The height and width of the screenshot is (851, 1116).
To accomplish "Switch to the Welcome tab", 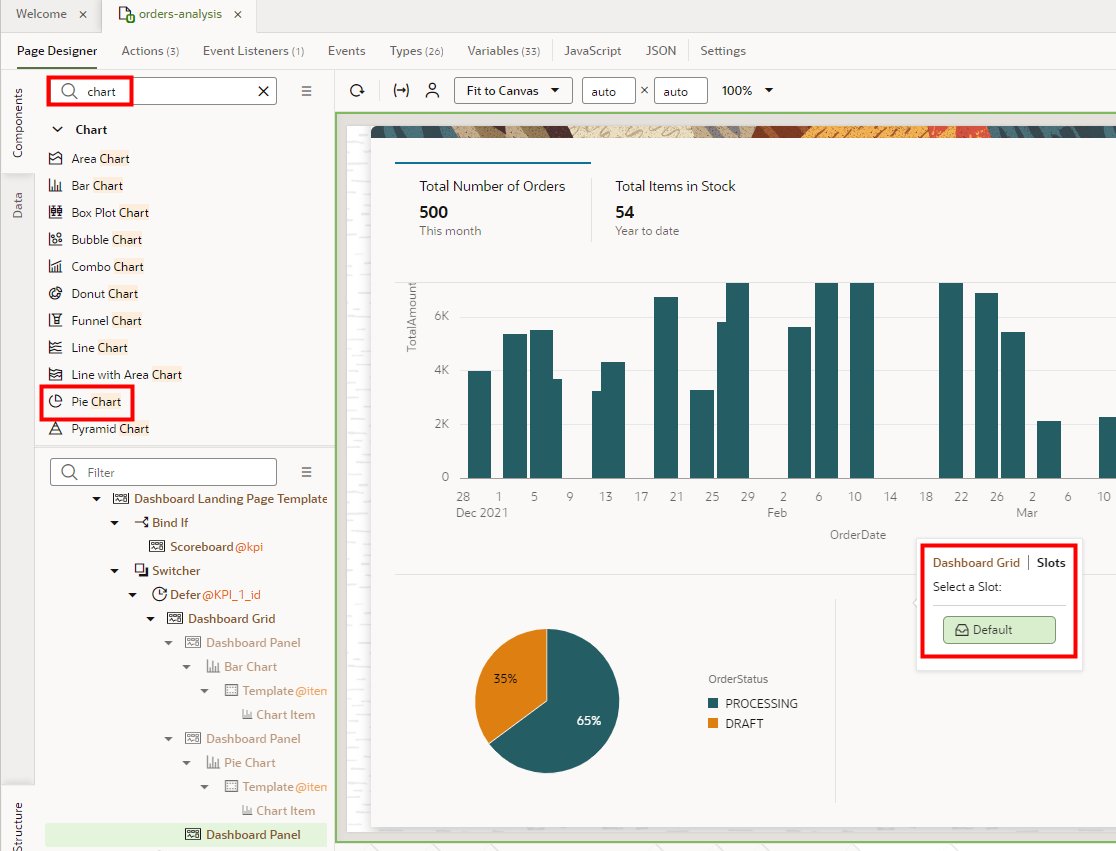I will 41,15.
